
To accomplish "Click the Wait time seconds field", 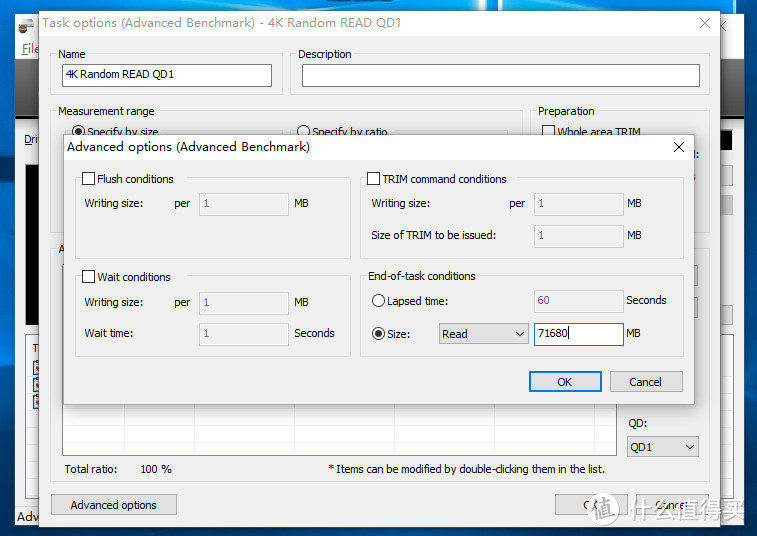I will coord(244,334).
